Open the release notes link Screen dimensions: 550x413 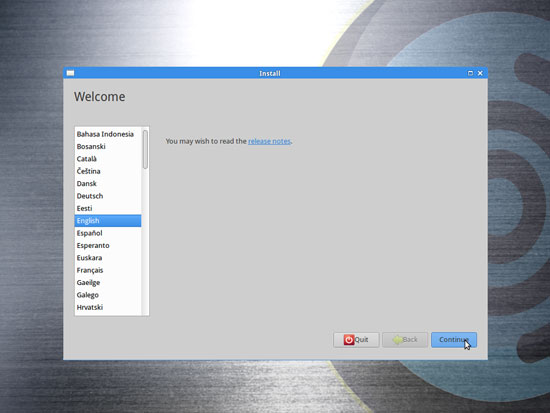(269, 141)
